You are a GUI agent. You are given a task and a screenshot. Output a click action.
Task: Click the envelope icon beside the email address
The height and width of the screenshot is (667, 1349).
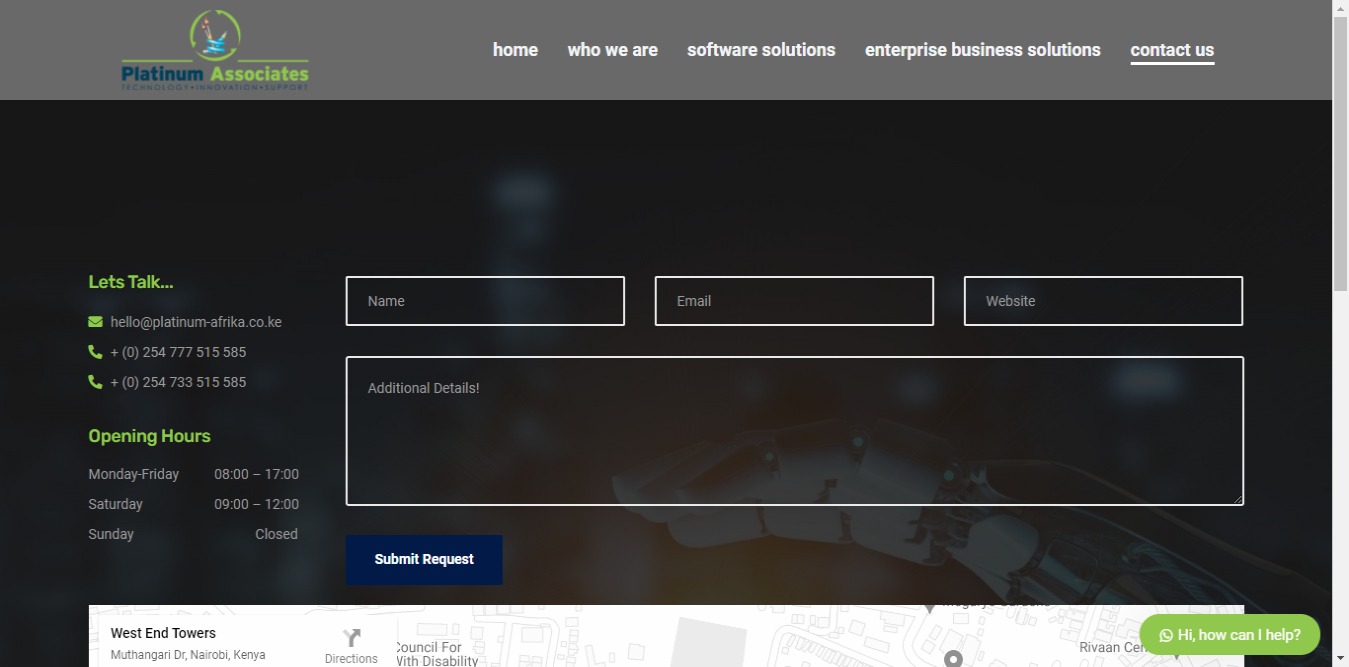(95, 322)
